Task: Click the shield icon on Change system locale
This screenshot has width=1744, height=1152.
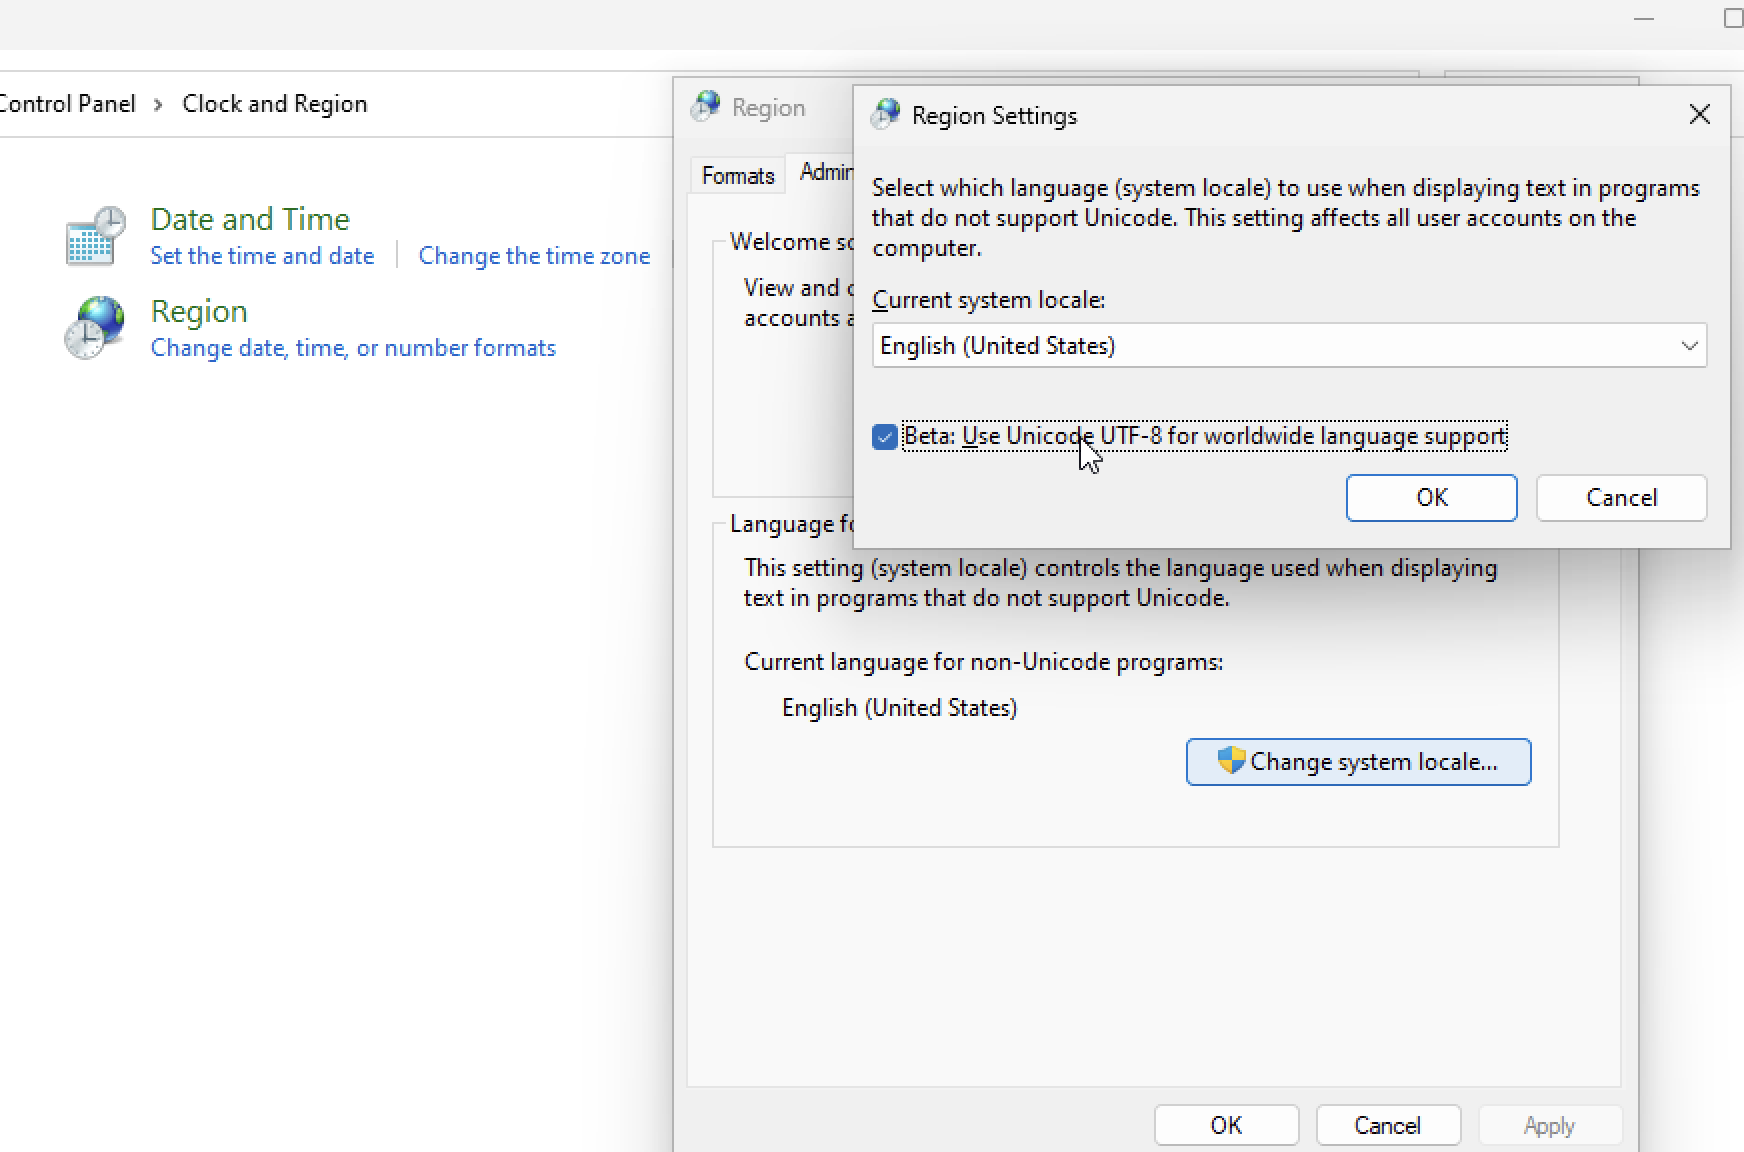Action: [1231, 760]
